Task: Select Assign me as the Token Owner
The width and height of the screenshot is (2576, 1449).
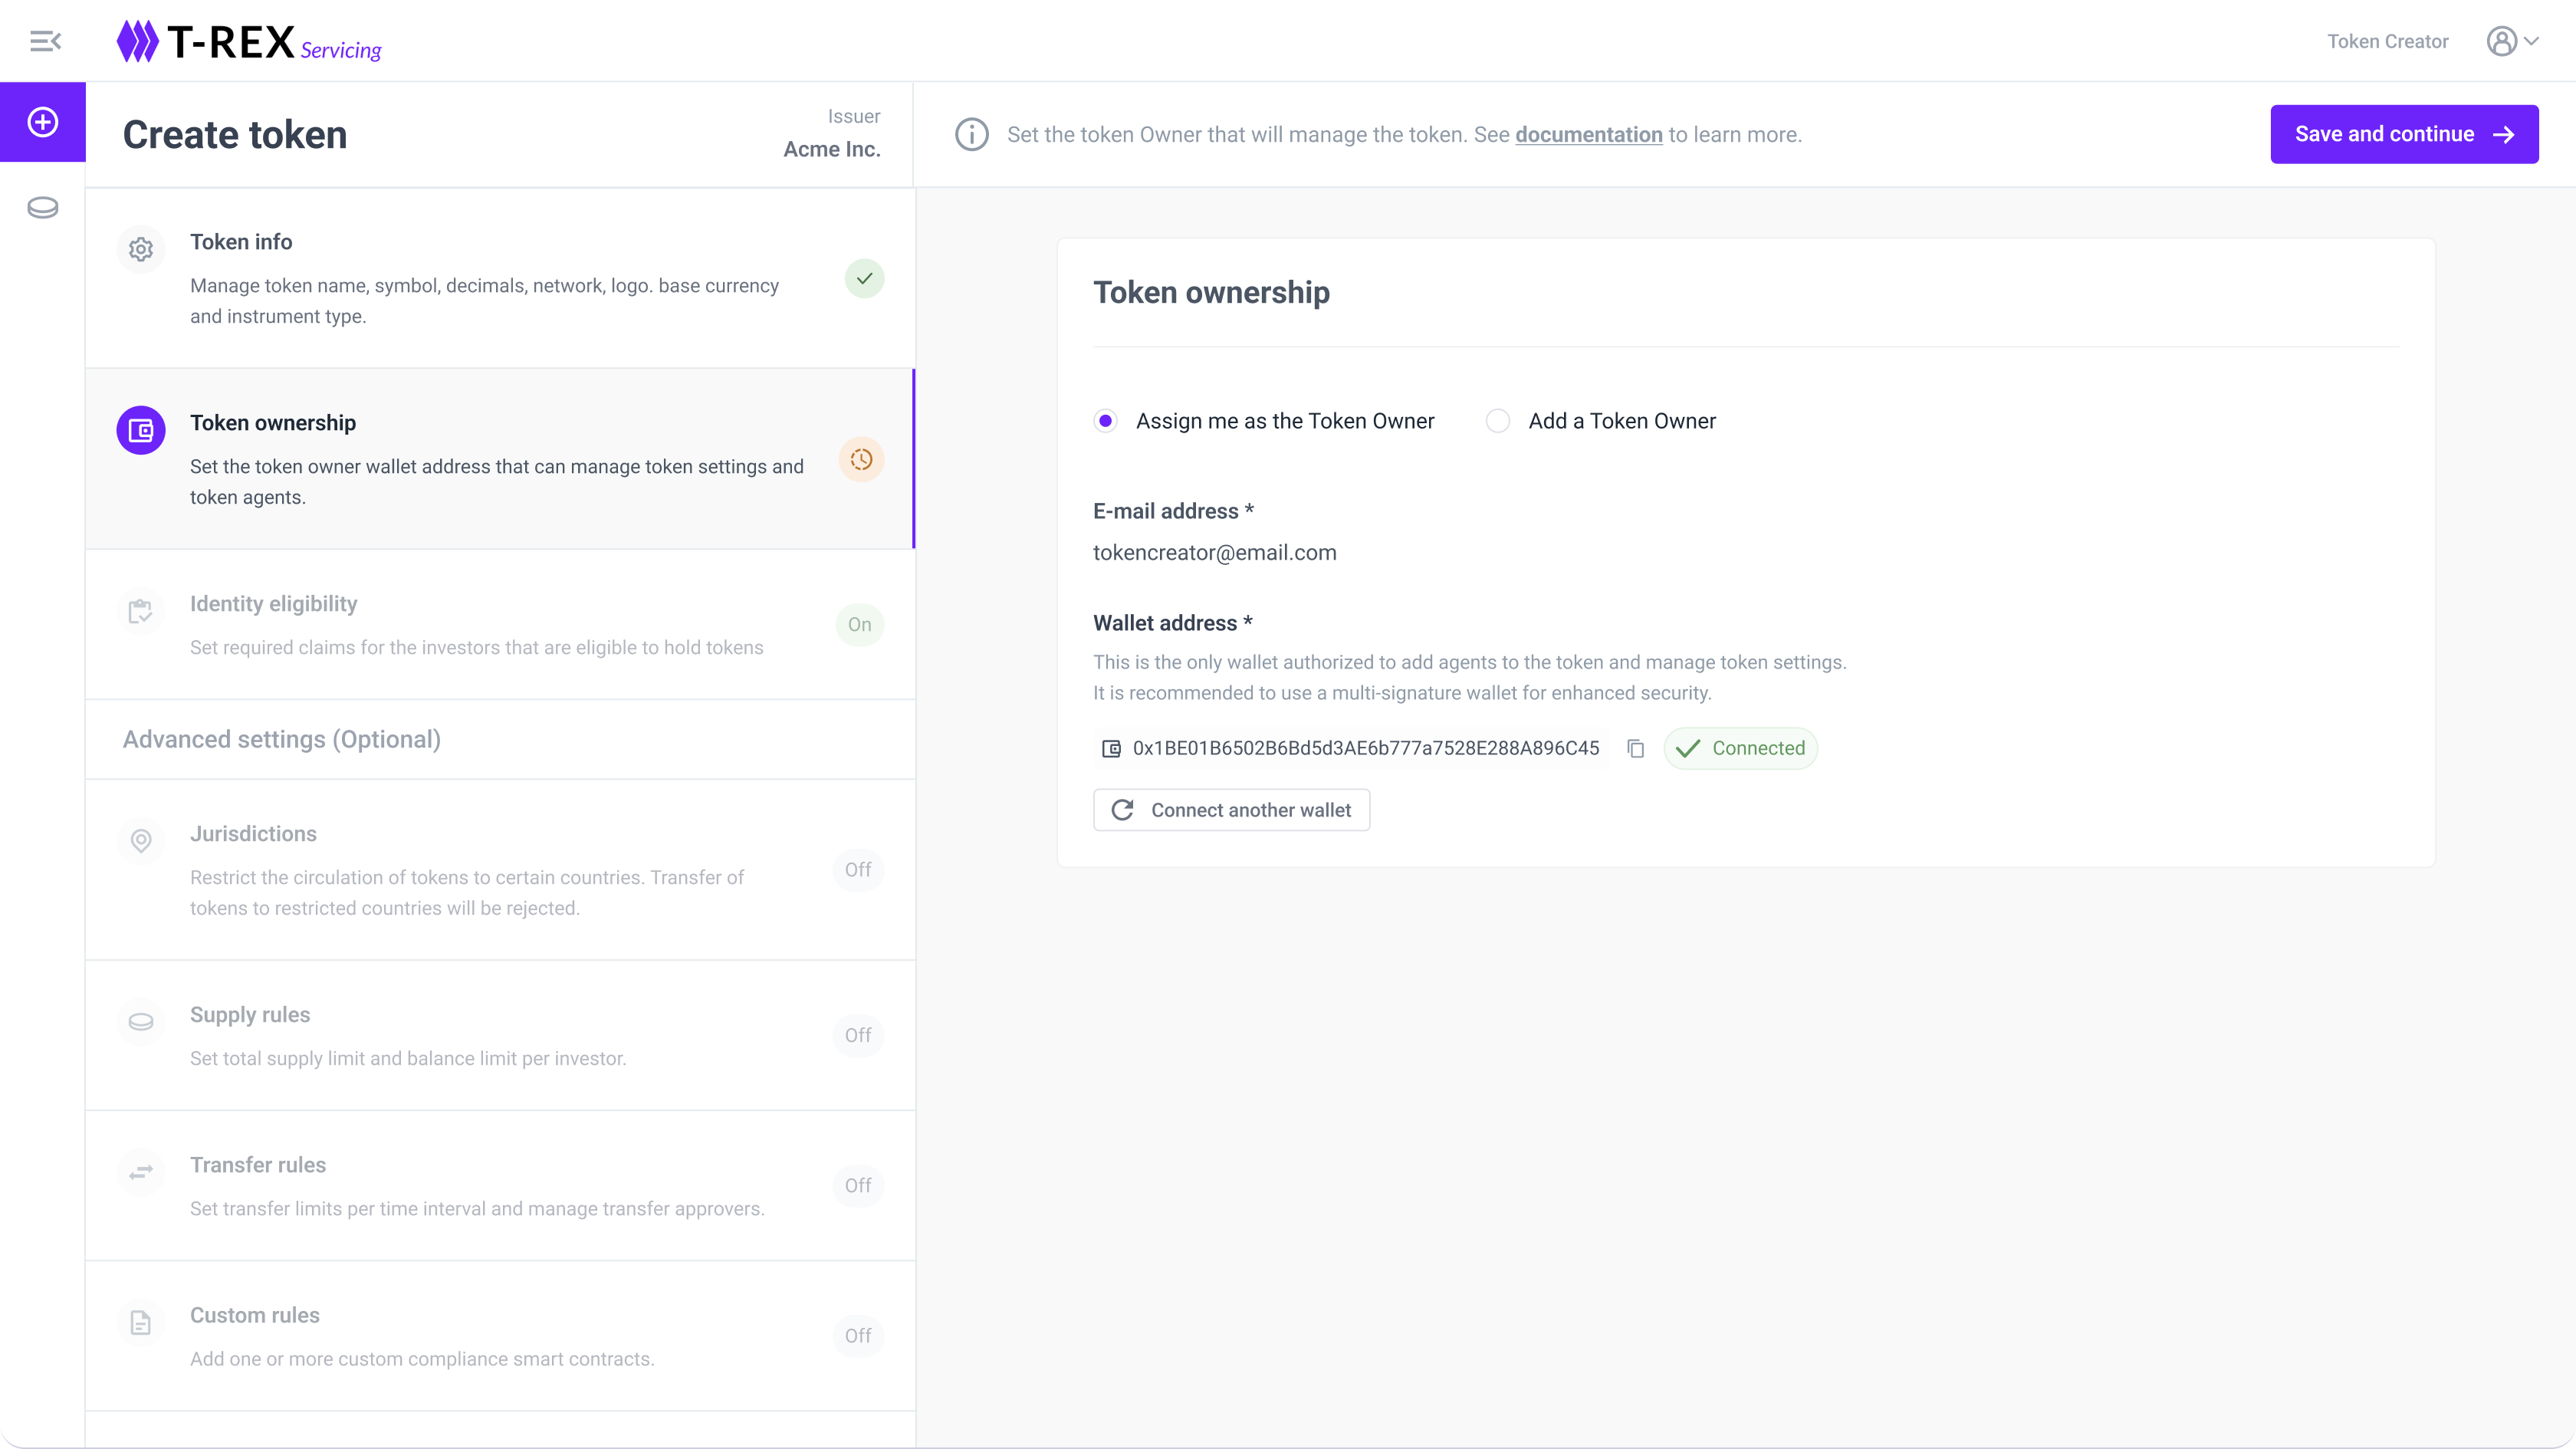Action: point(1105,421)
